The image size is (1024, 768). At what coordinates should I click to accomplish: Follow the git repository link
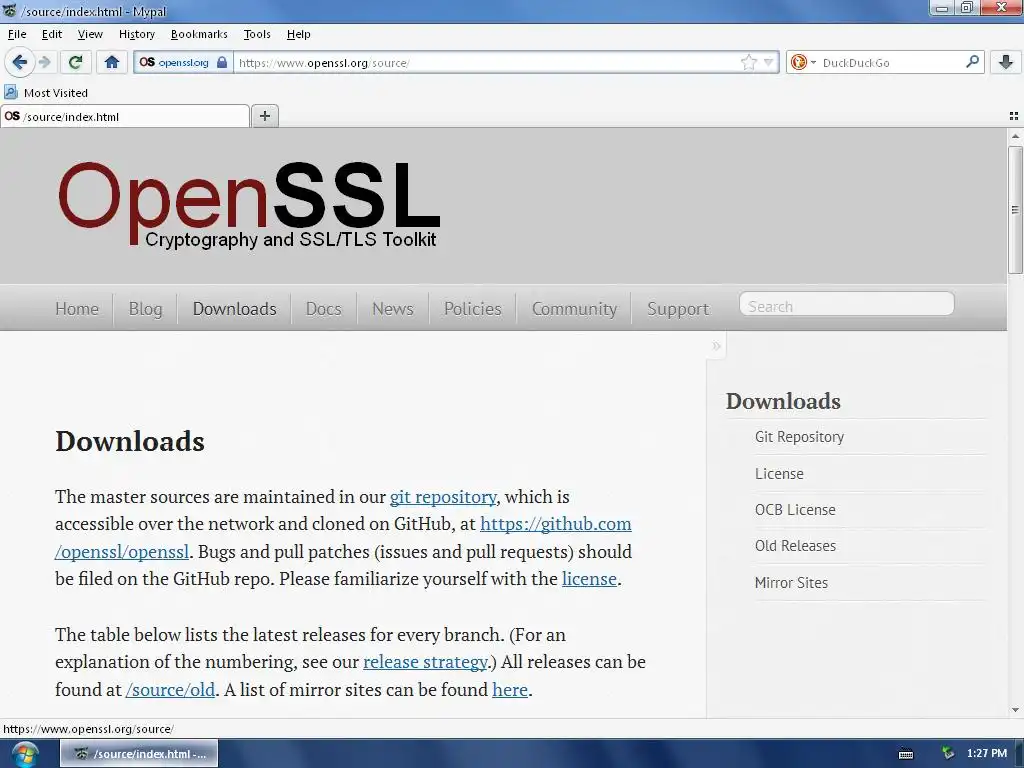pyautogui.click(x=443, y=496)
